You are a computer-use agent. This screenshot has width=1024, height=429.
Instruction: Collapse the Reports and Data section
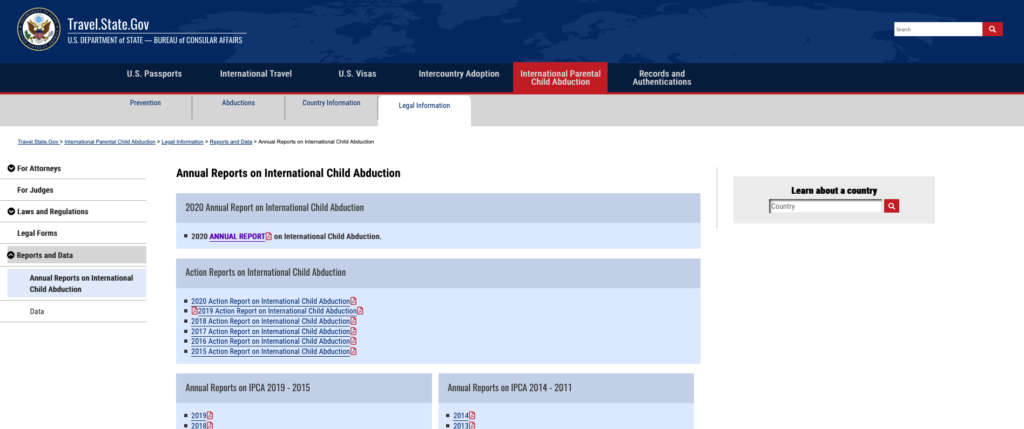pos(11,255)
